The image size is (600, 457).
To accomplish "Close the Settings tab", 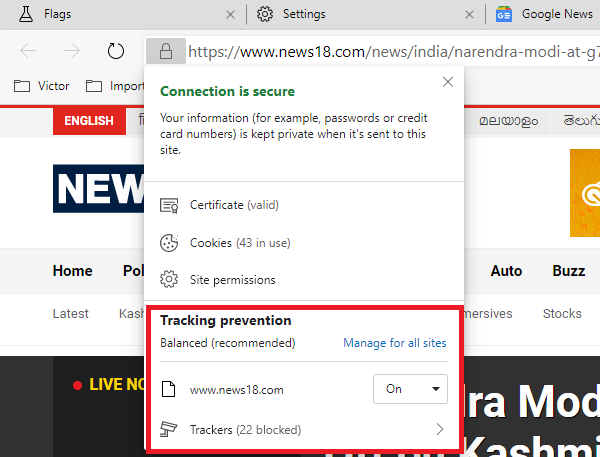I will coord(469,15).
